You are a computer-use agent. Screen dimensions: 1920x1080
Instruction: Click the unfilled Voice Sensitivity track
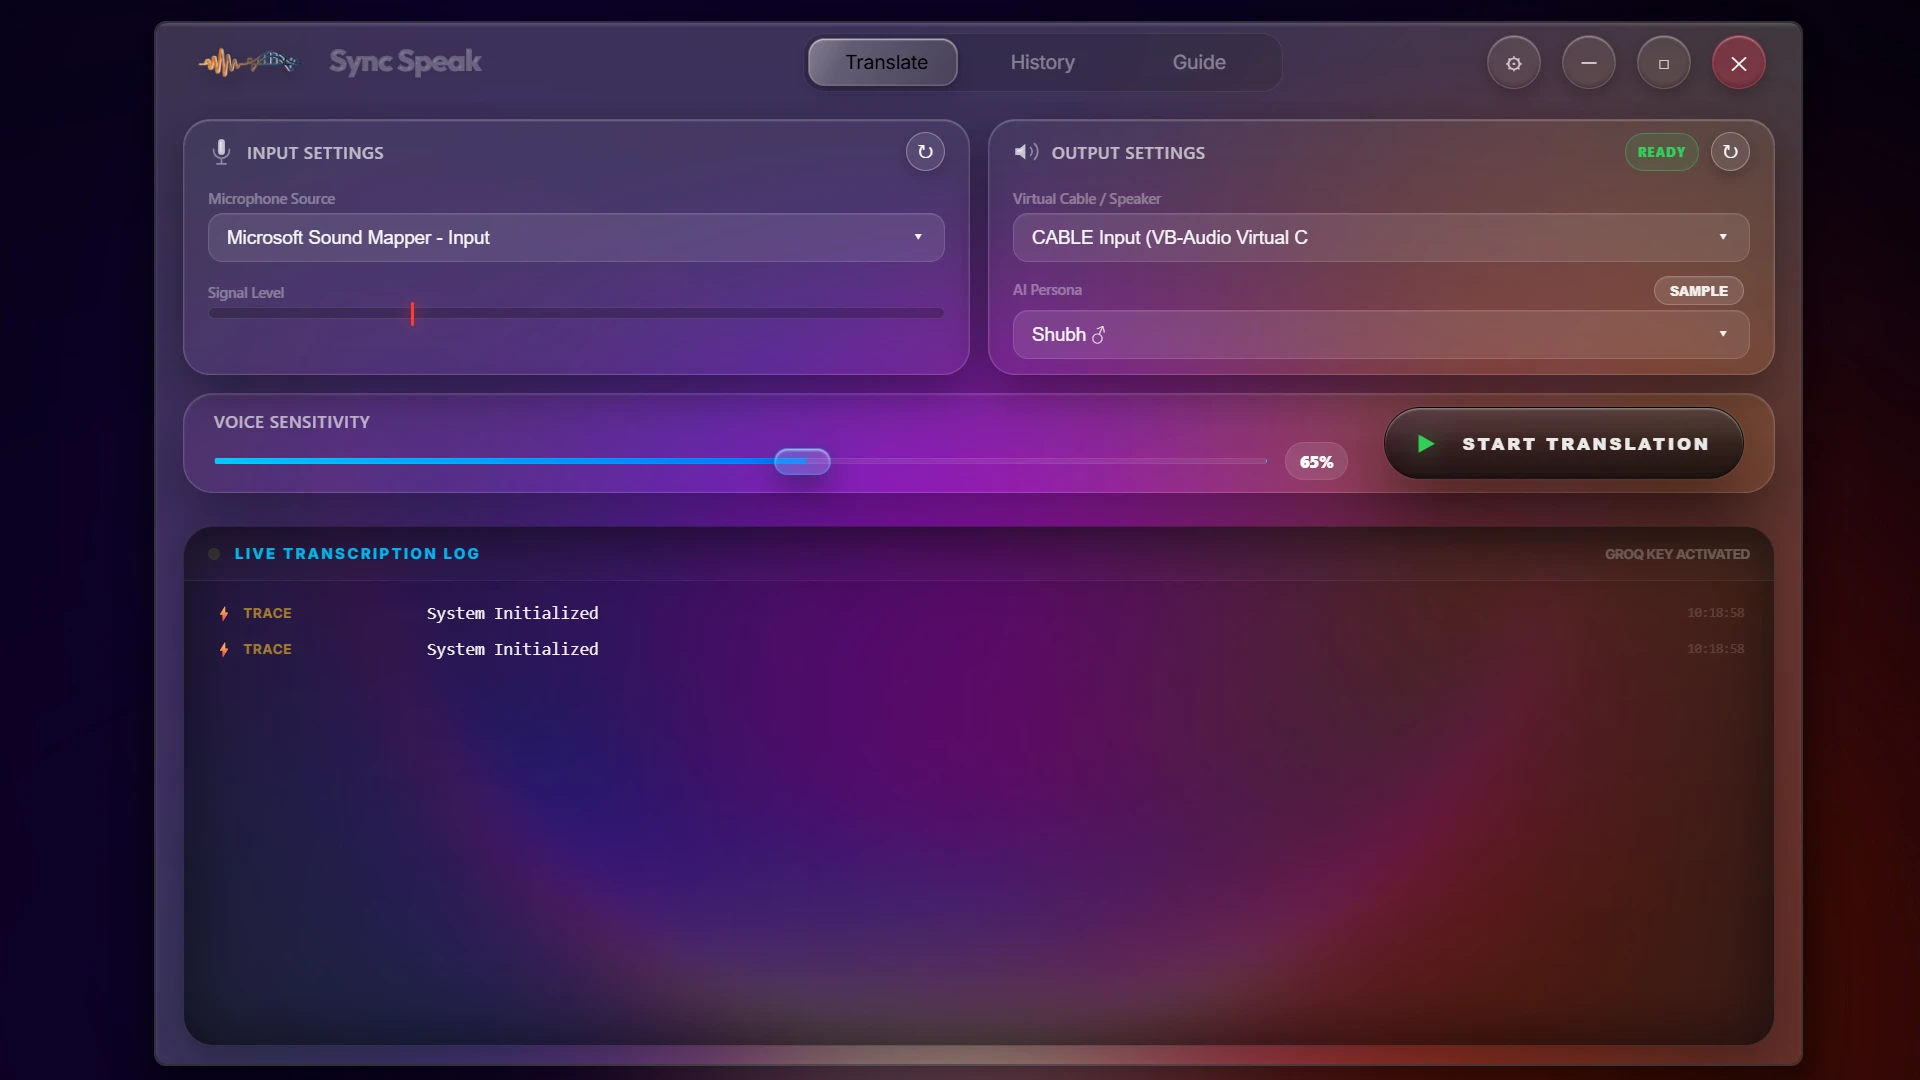1048,461
